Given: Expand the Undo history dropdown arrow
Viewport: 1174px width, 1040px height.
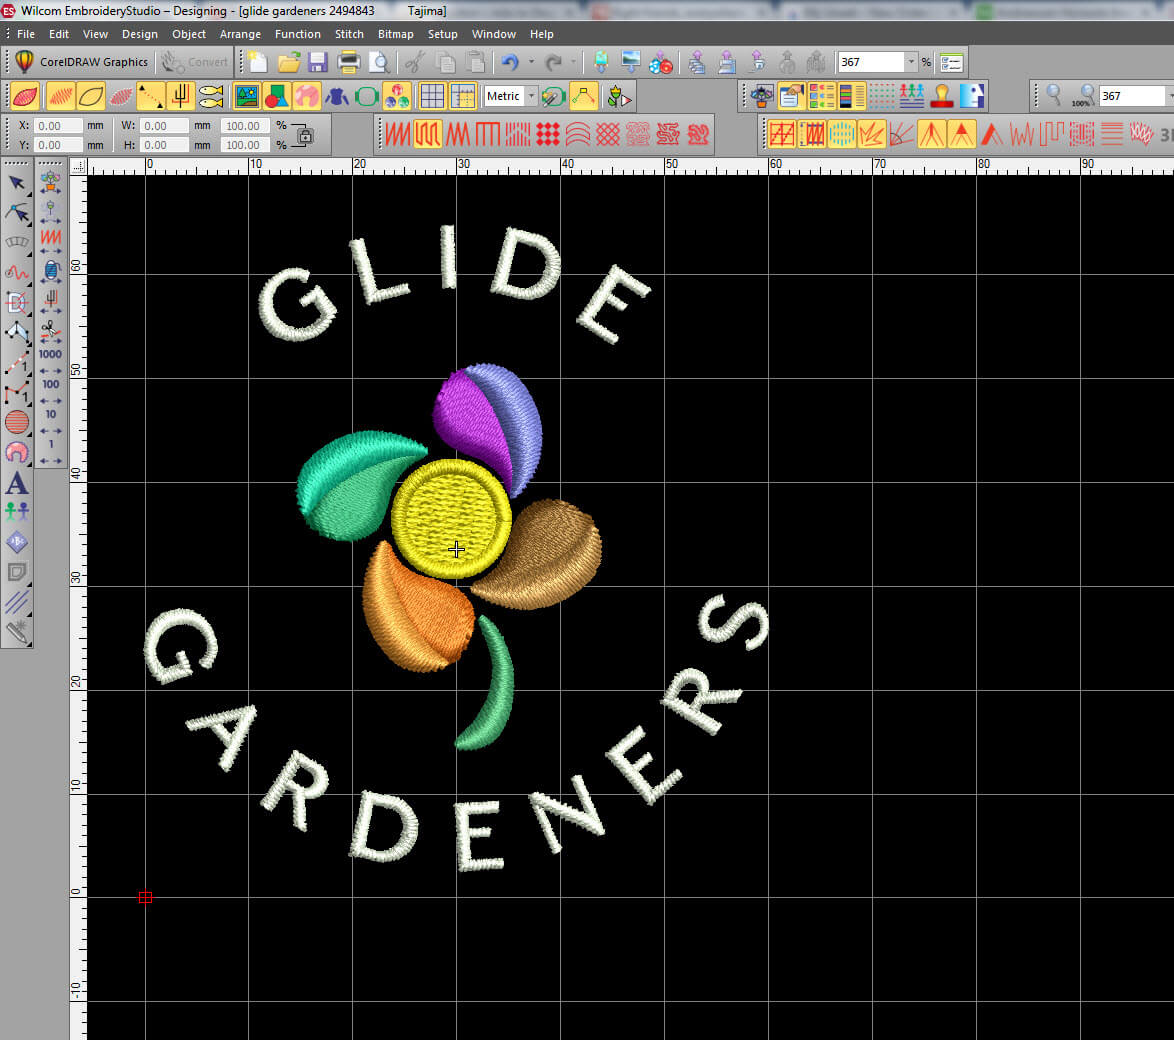Looking at the screenshot, I should tap(530, 62).
